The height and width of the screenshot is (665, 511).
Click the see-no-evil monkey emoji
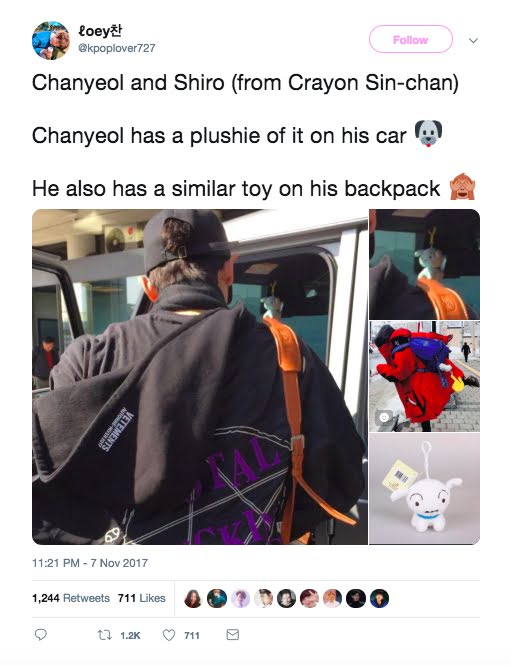coord(462,187)
